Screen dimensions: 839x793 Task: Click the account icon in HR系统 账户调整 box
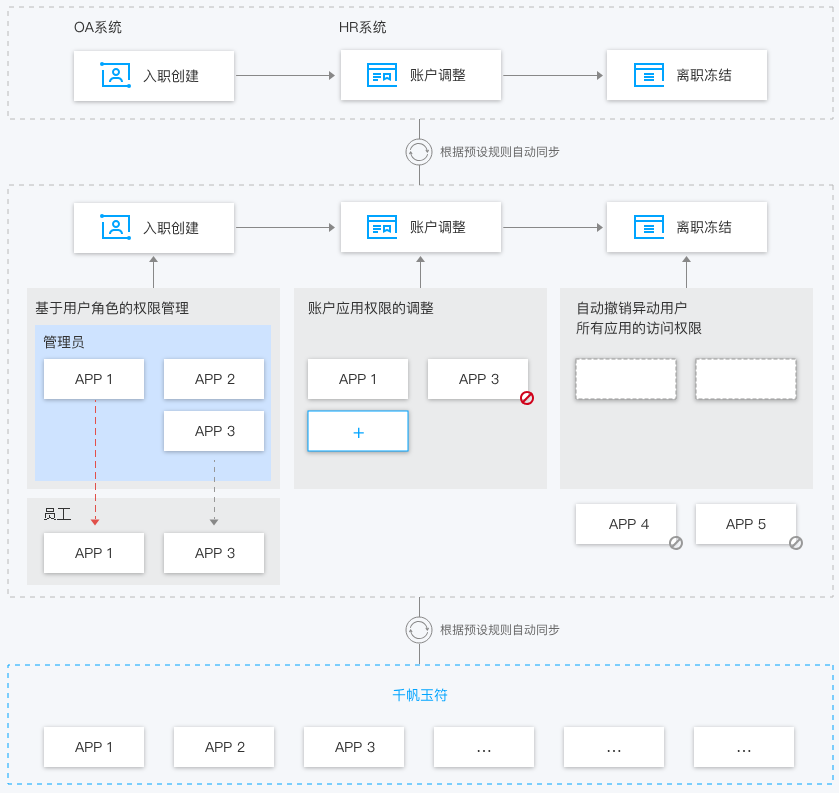382,75
